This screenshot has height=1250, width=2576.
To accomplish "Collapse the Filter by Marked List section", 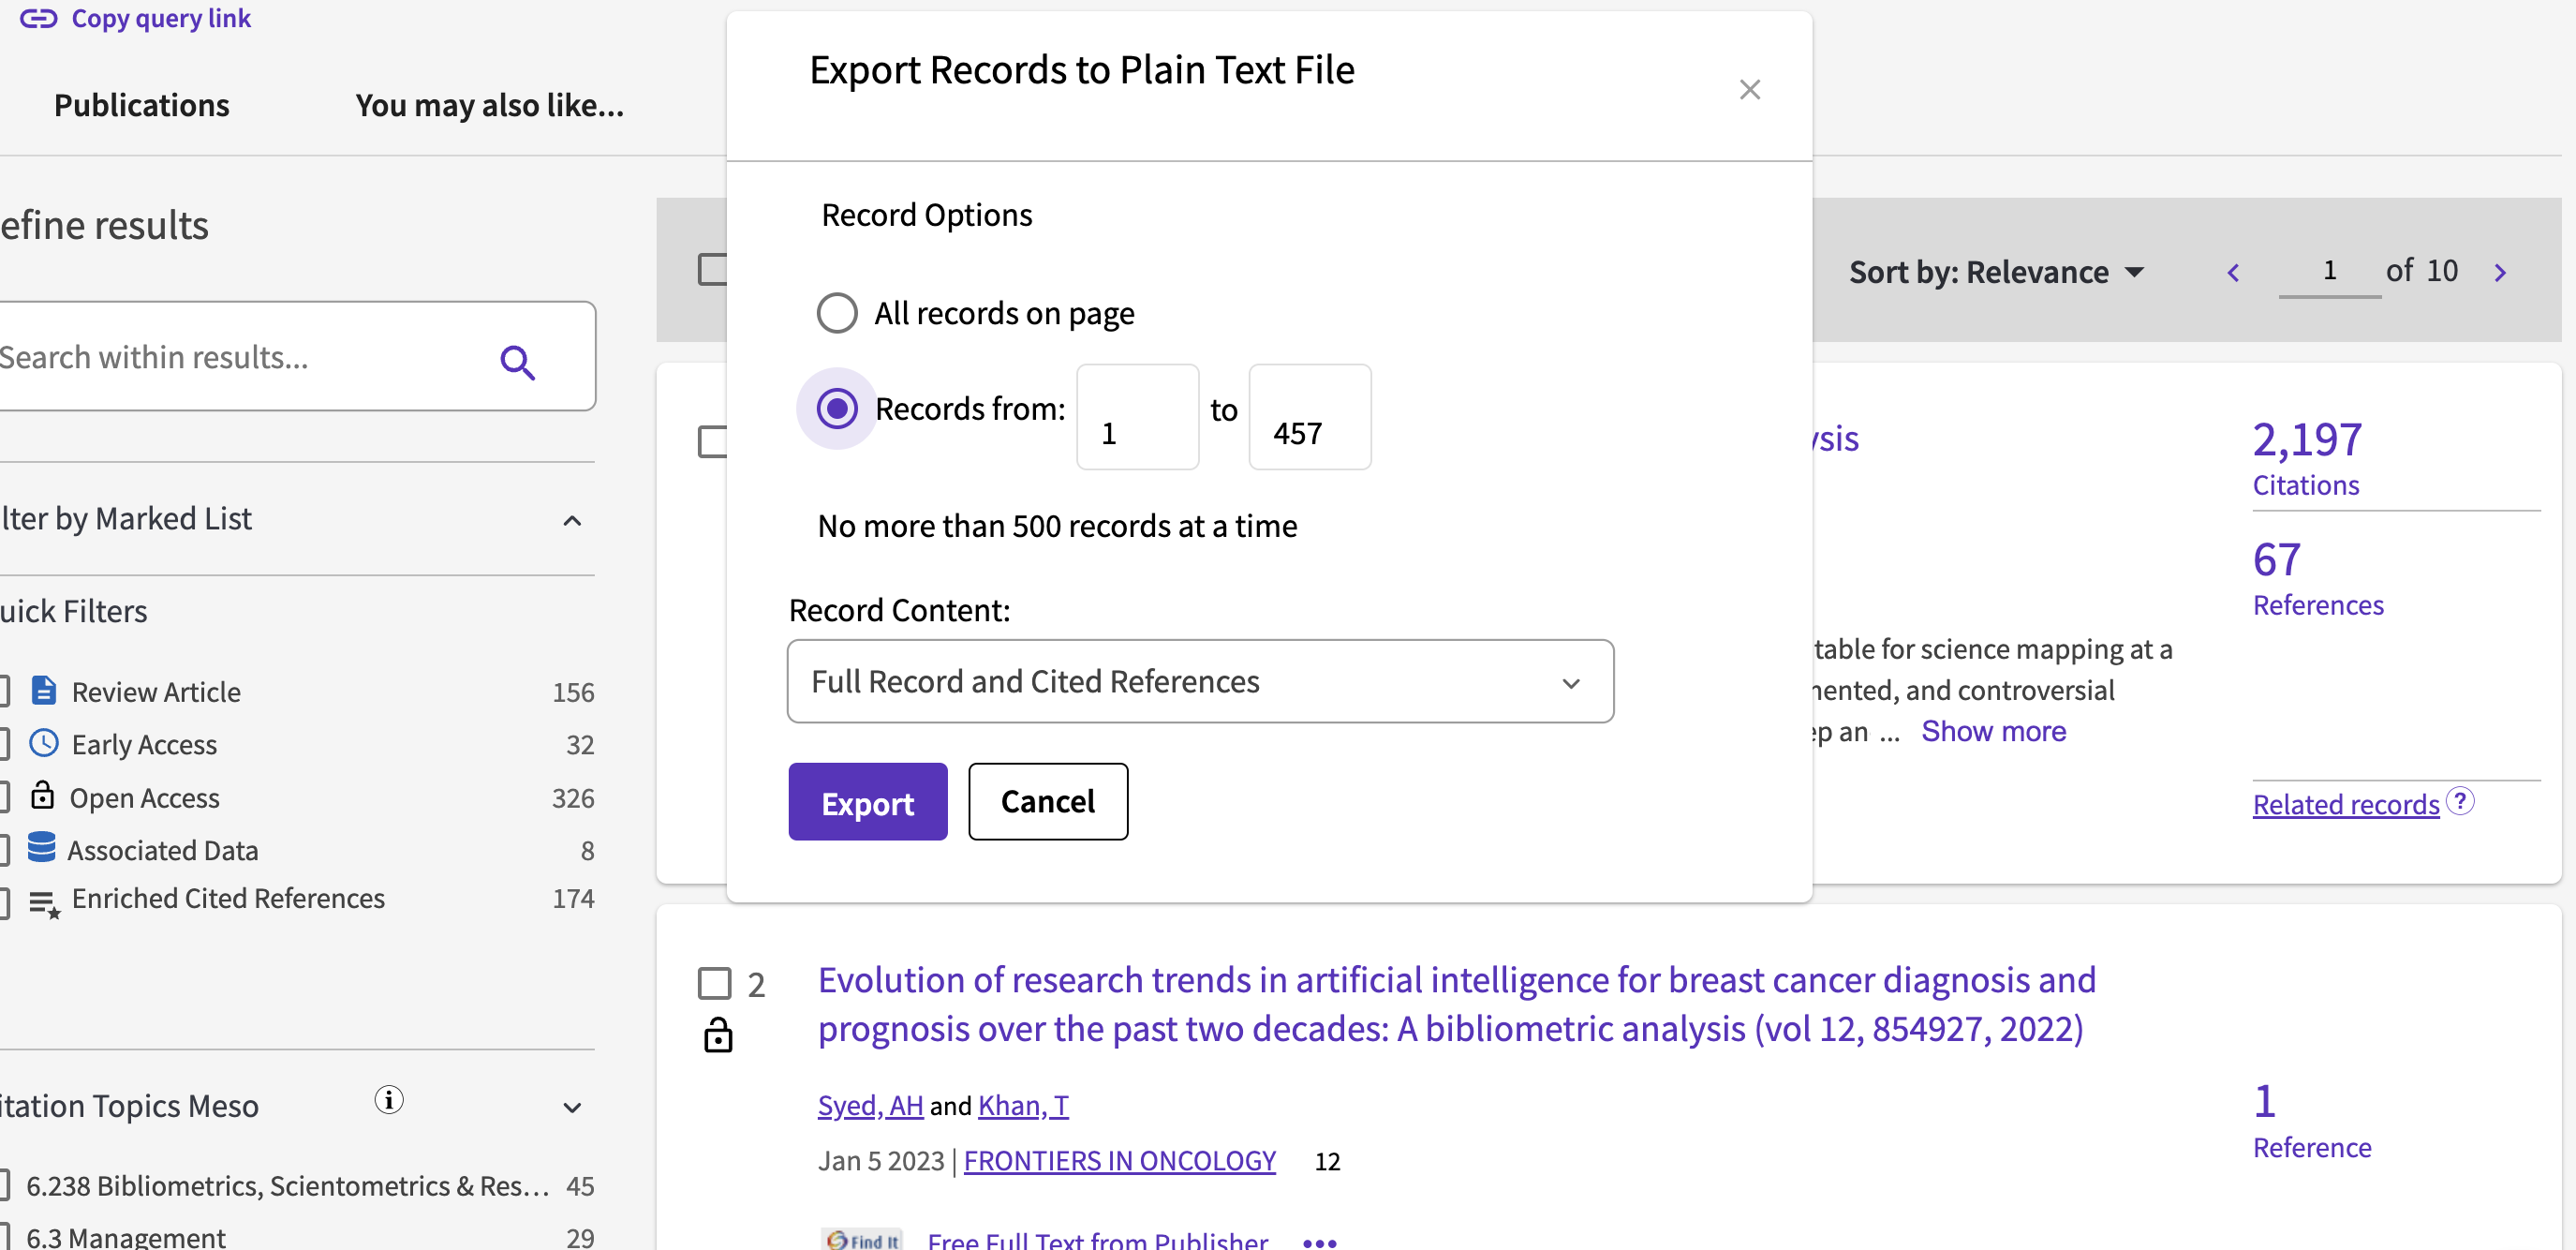I will [x=572, y=520].
